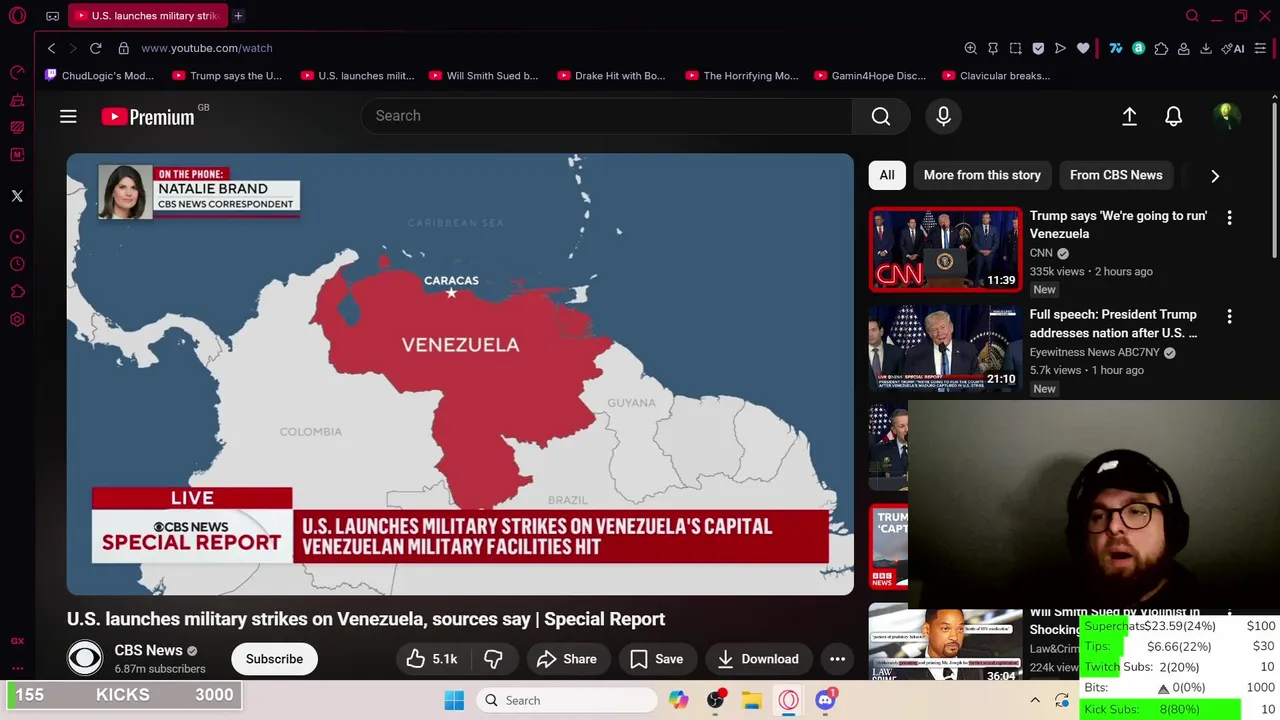Click the address bar URL youtube.com/watch
Viewport: 1280px width, 720px height.
[x=207, y=48]
